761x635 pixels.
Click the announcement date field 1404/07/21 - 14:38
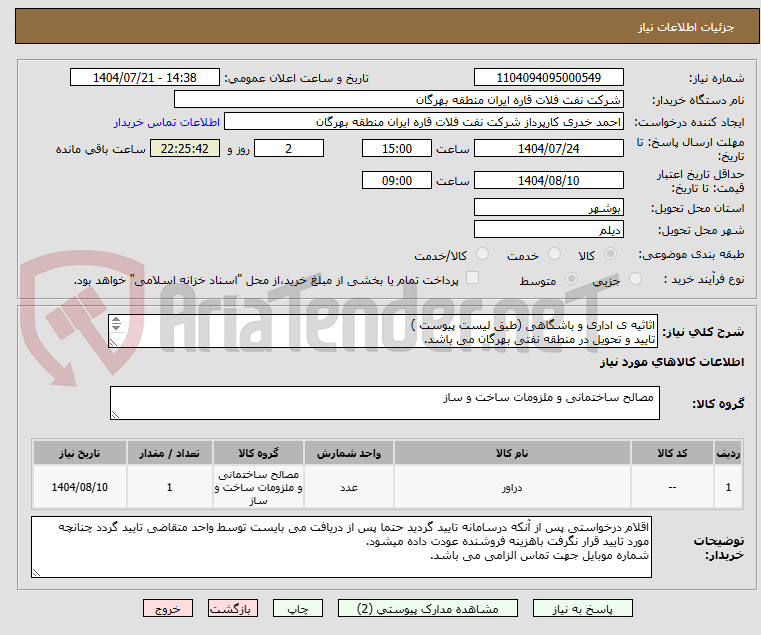pos(145,77)
